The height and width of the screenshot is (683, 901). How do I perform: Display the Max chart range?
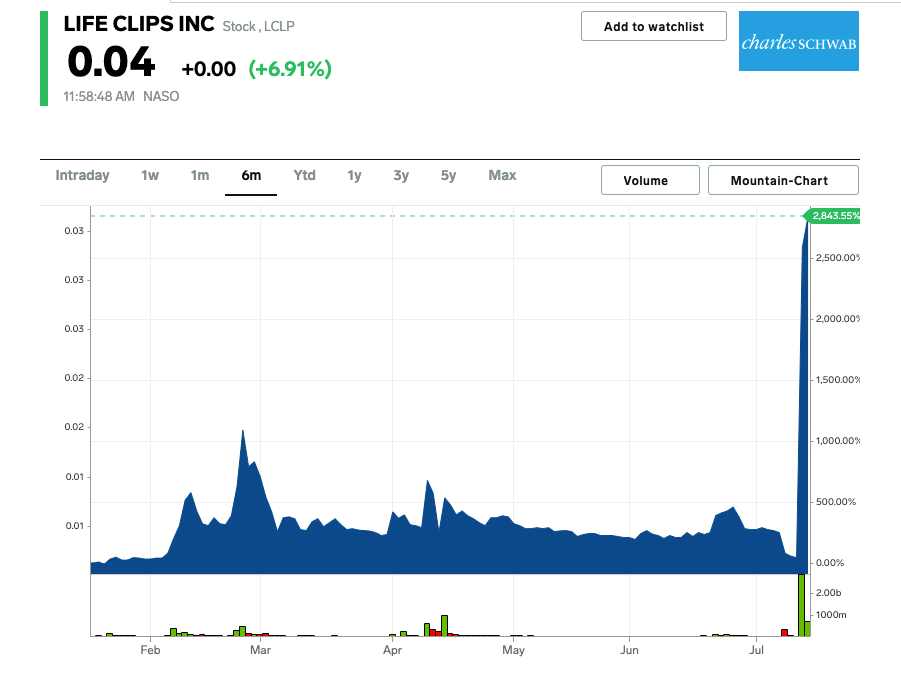coord(502,175)
